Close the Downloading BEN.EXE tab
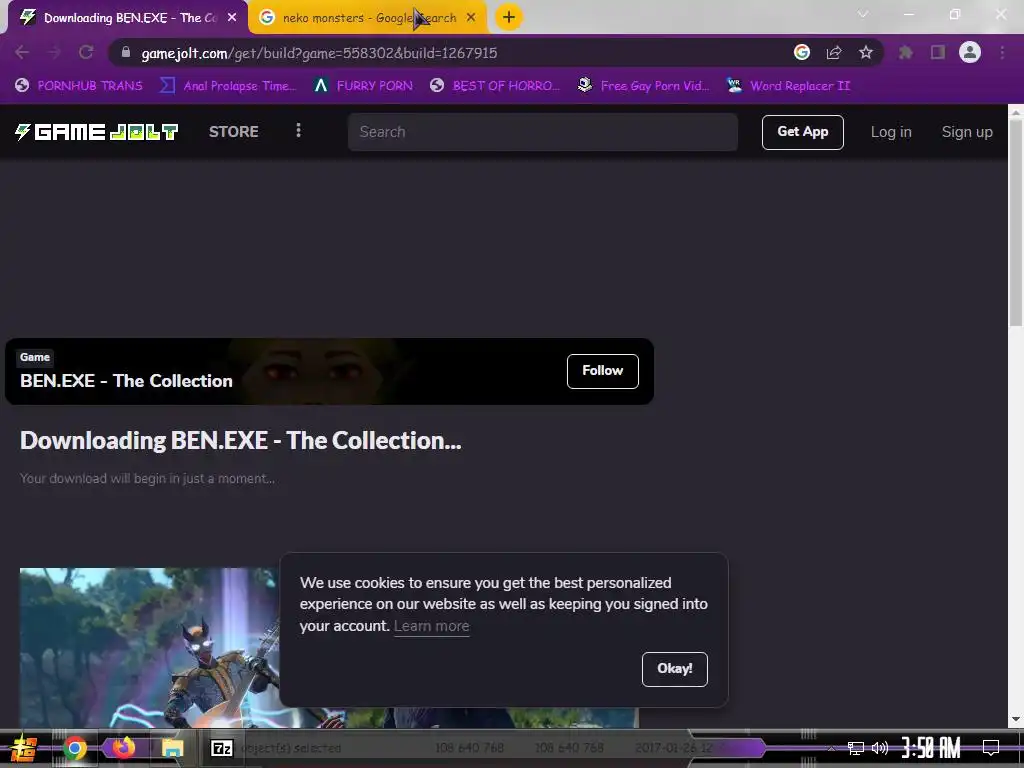1024x768 pixels. [x=232, y=18]
